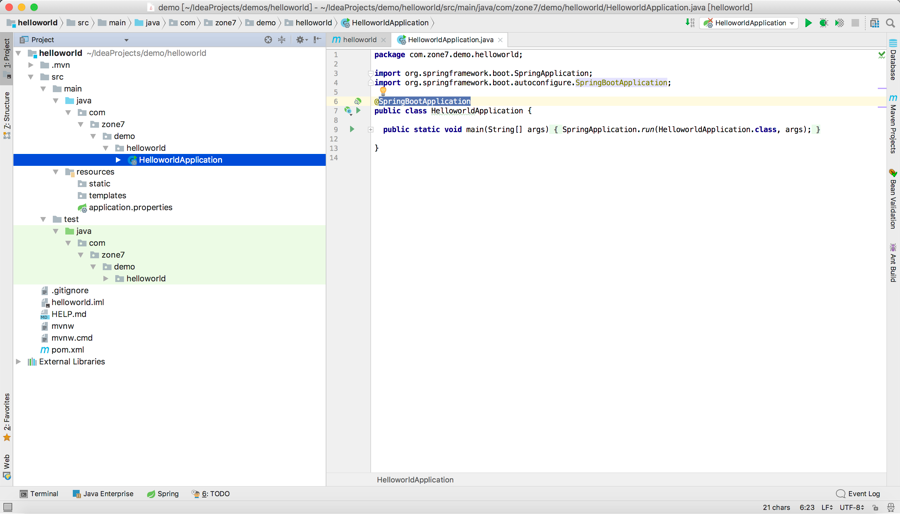Run with coverage icon in toolbar
This screenshot has width=900, height=514.
point(839,23)
